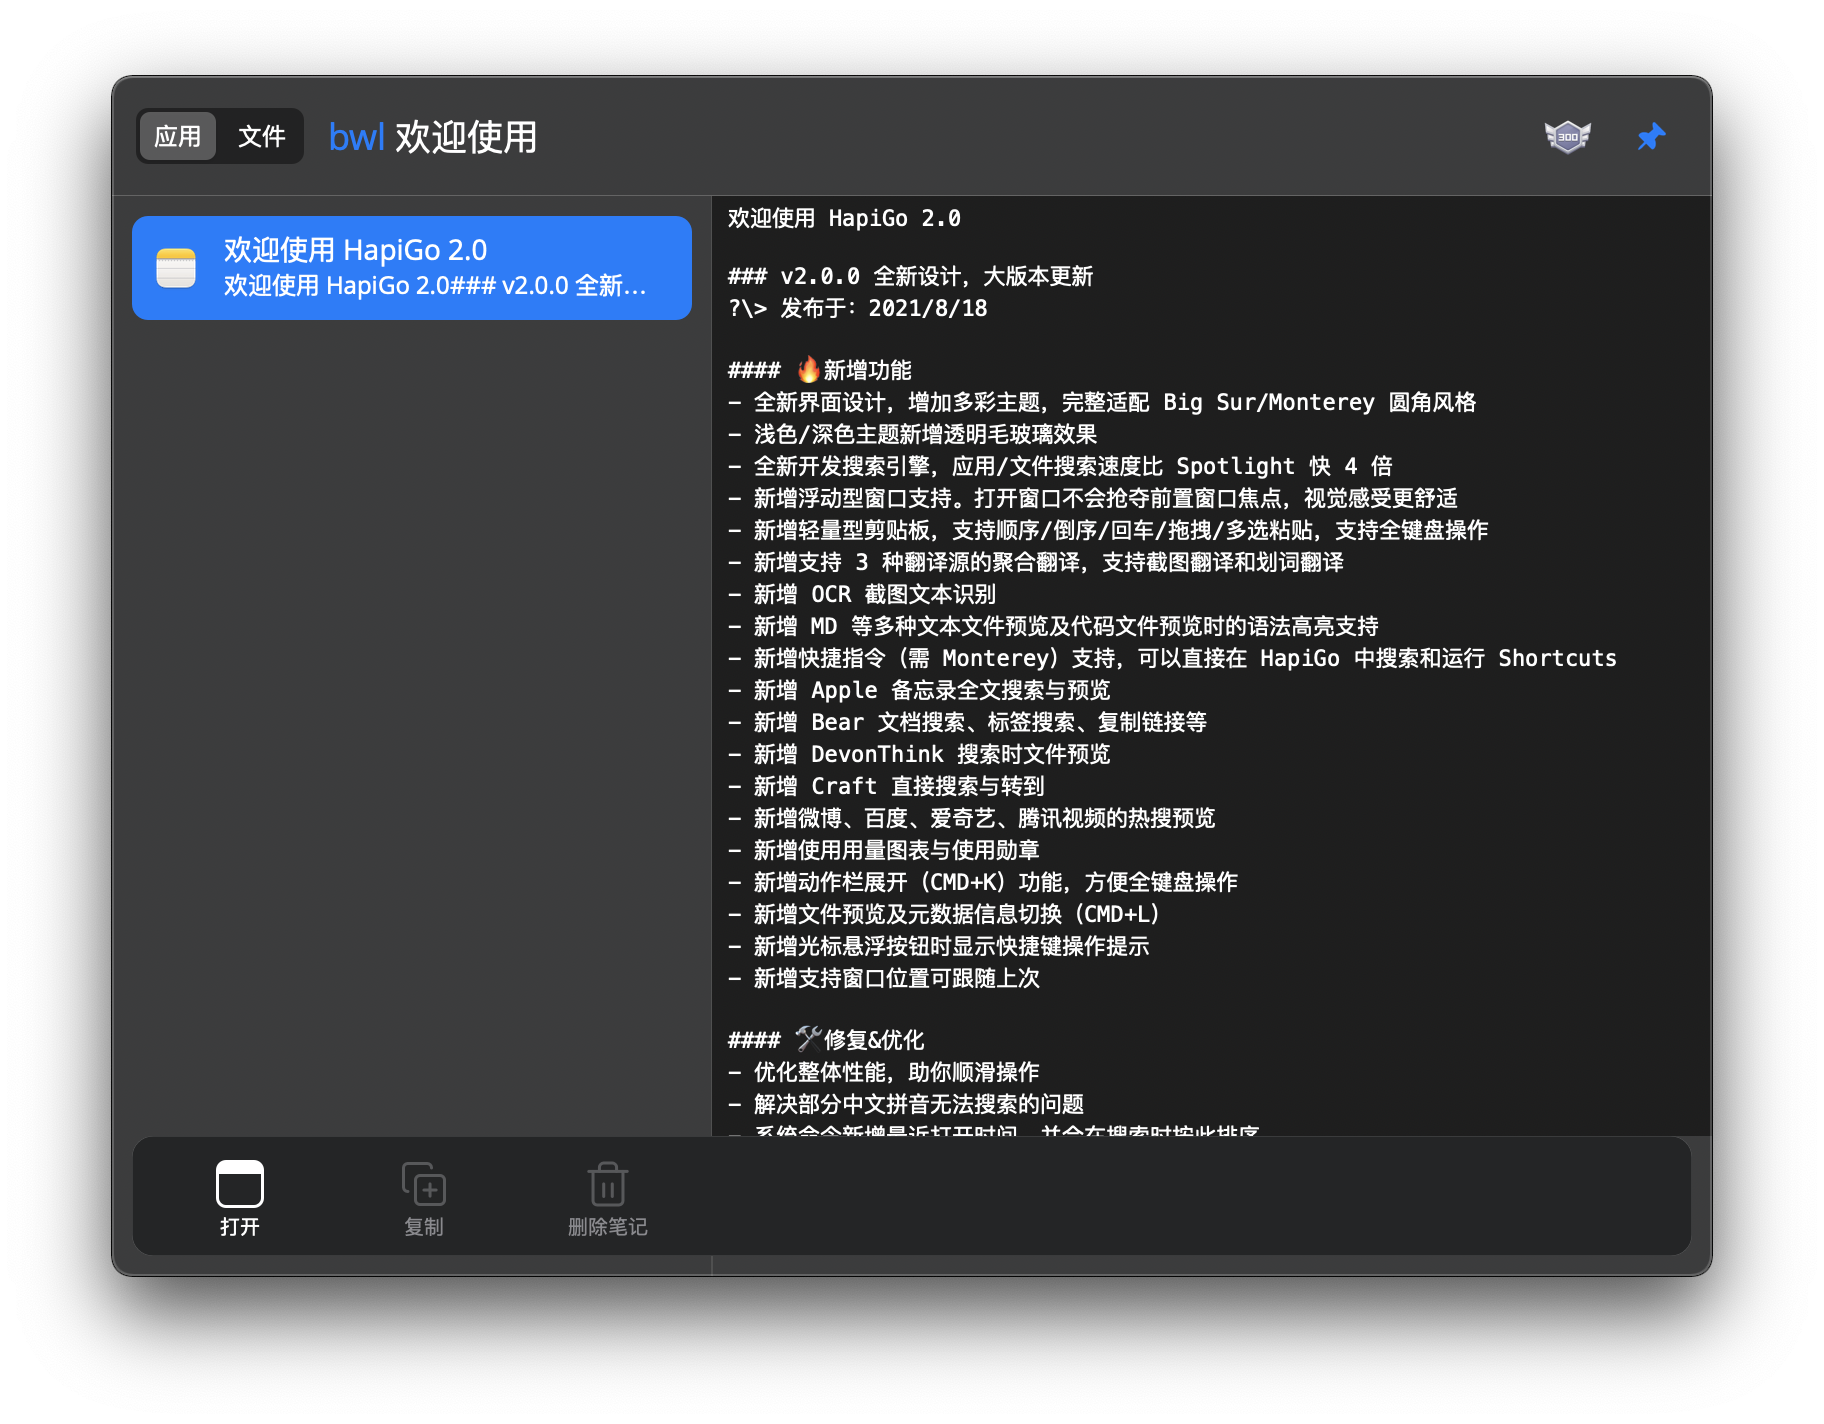This screenshot has height=1424, width=1824.
Task: Click the 删除笔记 action button
Action: point(607,1198)
